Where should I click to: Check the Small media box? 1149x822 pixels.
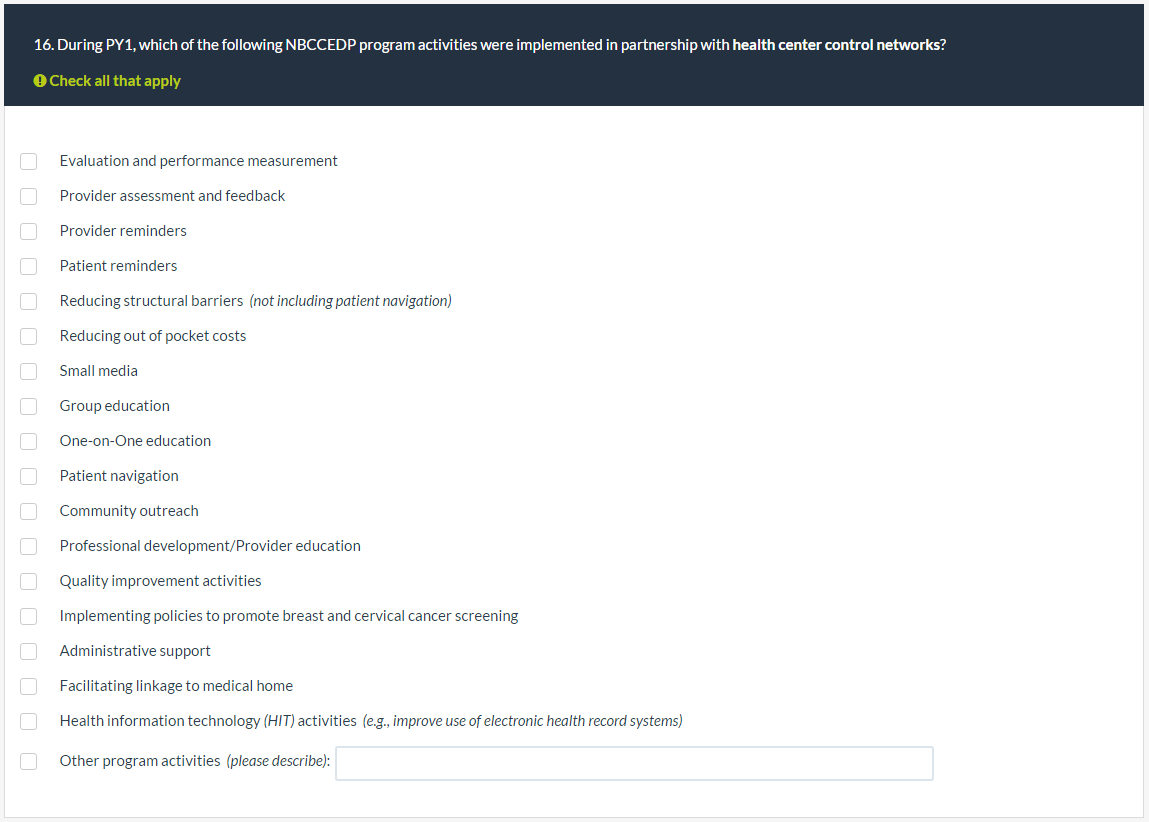[x=29, y=371]
